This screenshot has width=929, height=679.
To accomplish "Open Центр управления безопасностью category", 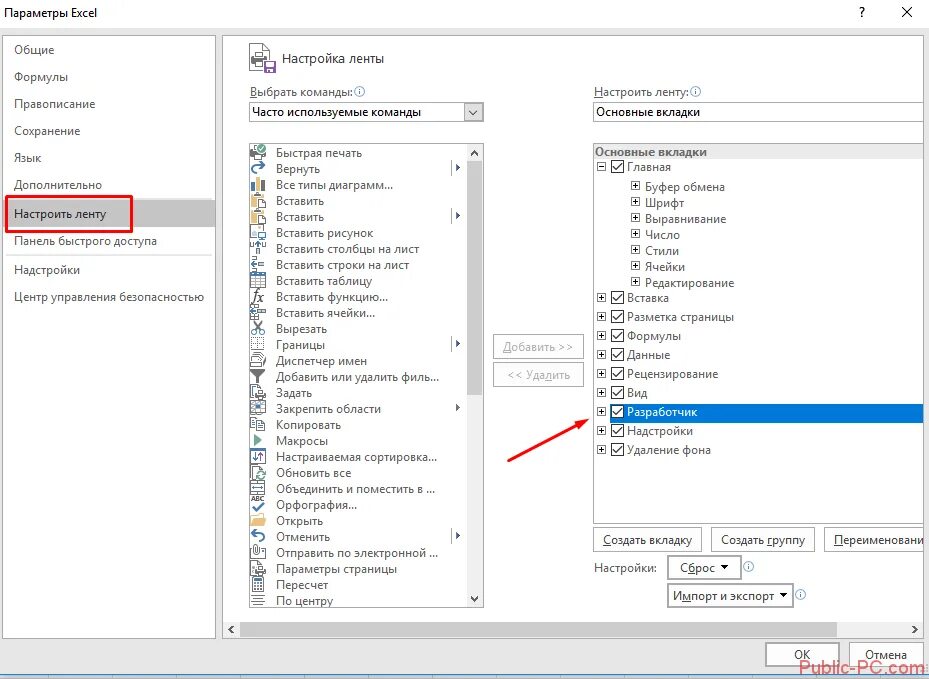I will click(x=109, y=297).
